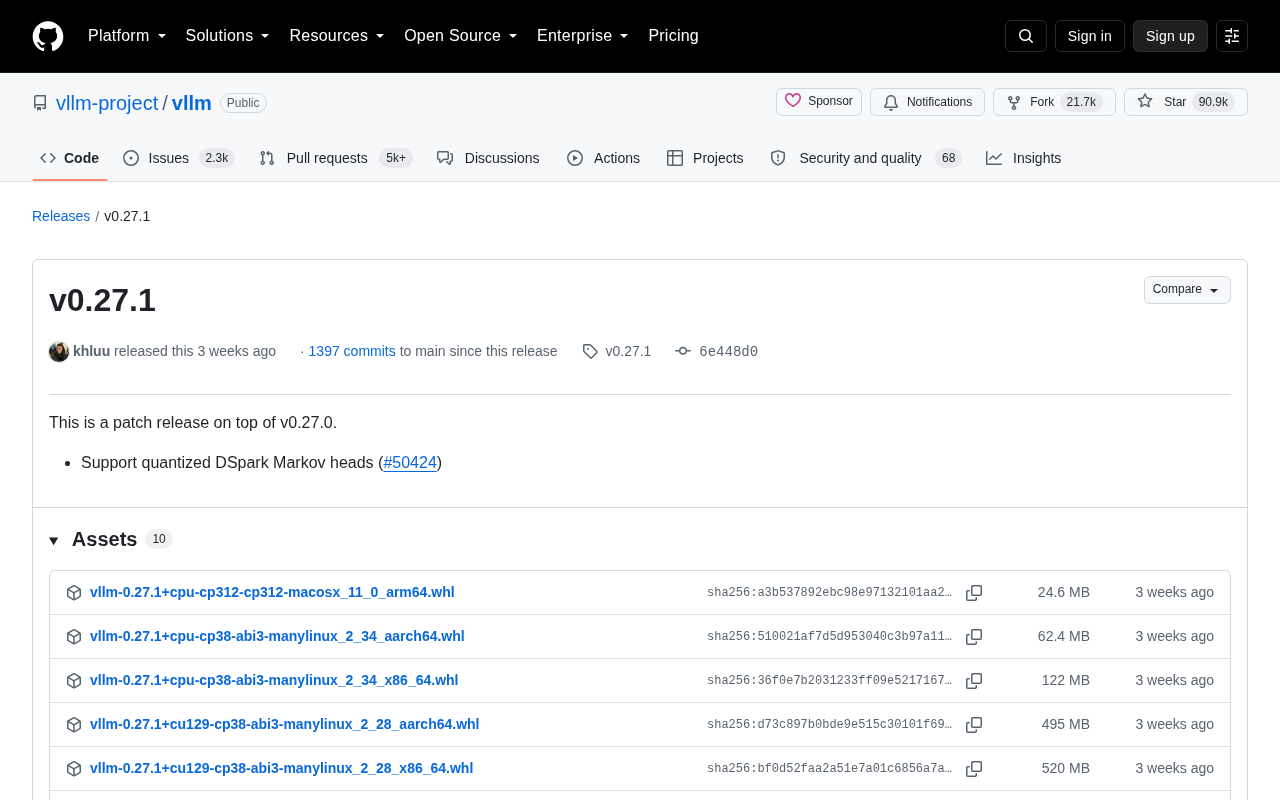This screenshot has width=1280, height=800.
Task: Star the vllm repository
Action: (1186, 102)
